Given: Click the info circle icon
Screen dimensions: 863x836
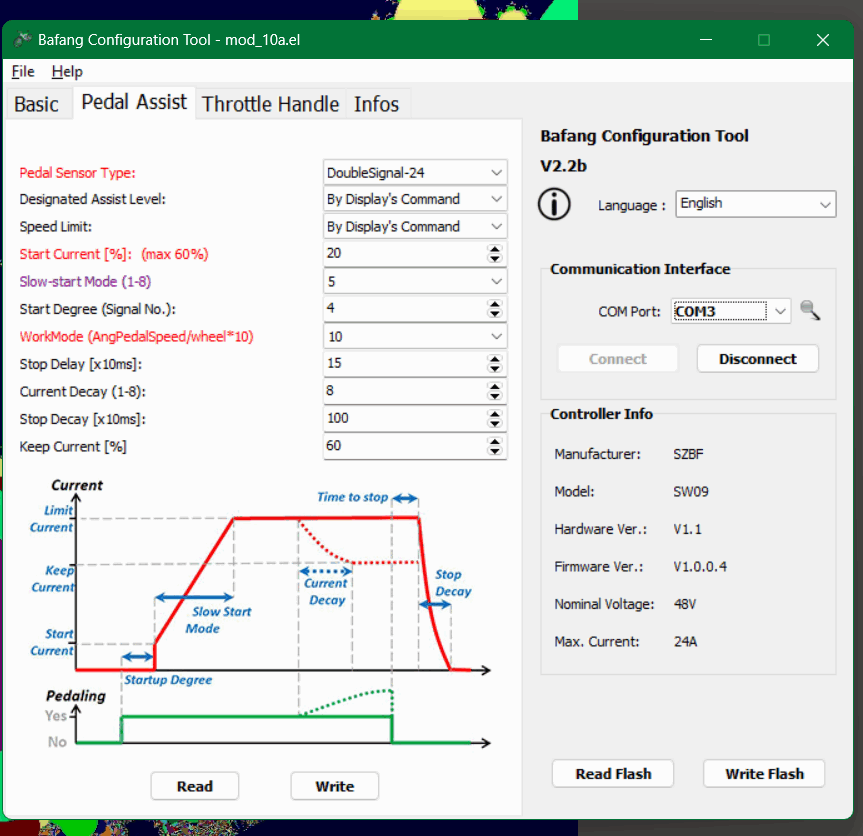Looking at the screenshot, I should click(x=554, y=204).
